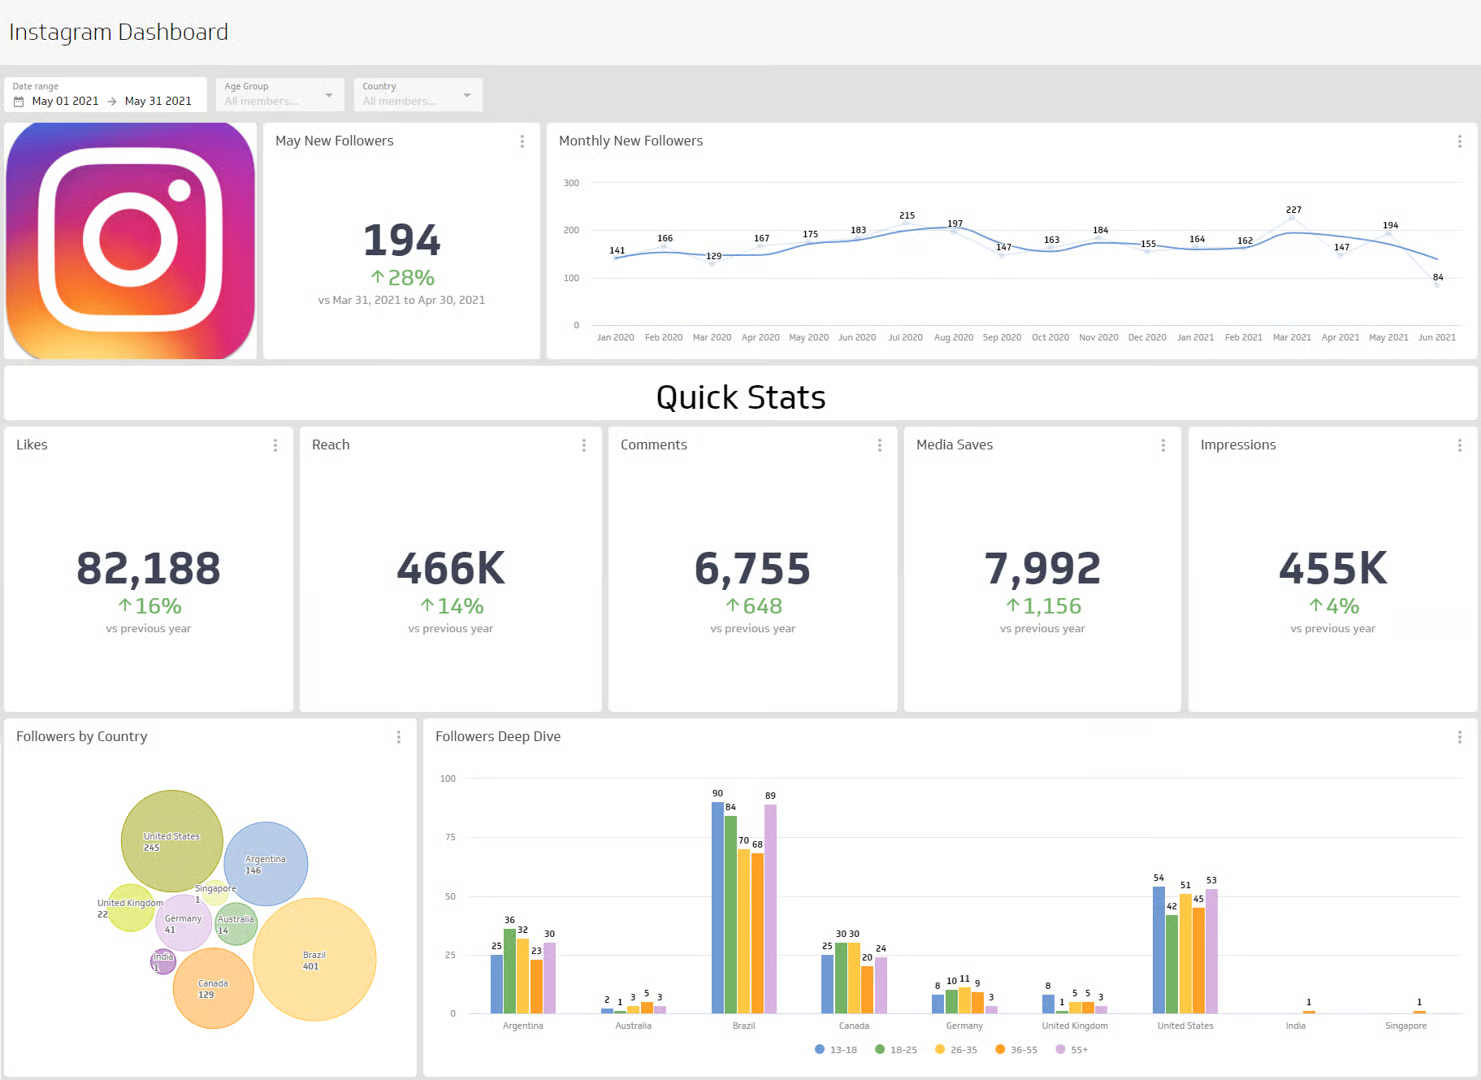The image size is (1481, 1080).
Task: Expand the Country filter dropdown
Action: tap(467, 96)
